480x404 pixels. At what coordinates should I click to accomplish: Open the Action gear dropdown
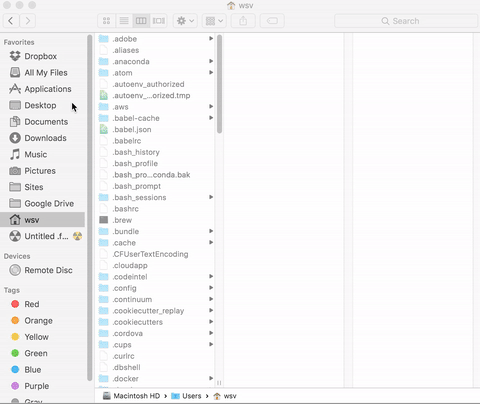click(x=185, y=21)
